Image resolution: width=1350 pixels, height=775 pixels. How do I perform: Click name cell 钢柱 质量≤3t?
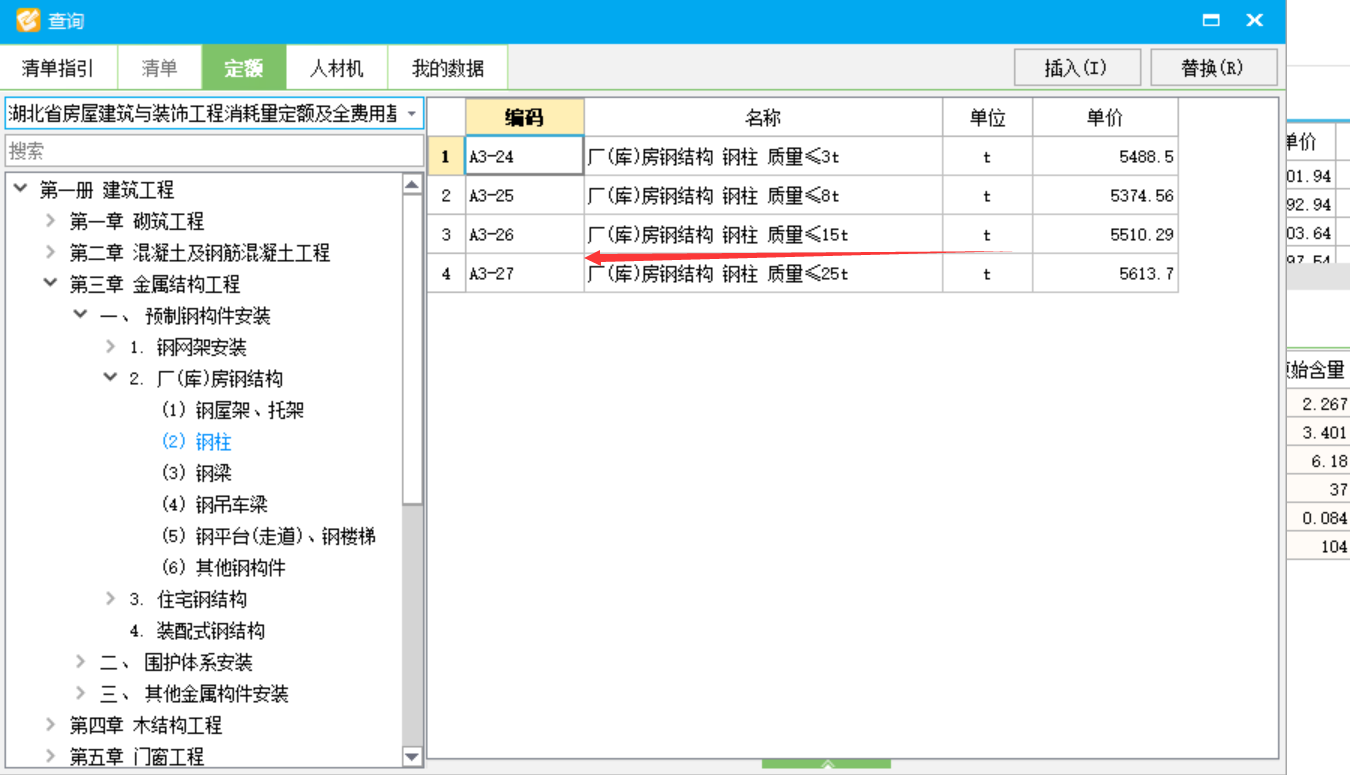[763, 156]
